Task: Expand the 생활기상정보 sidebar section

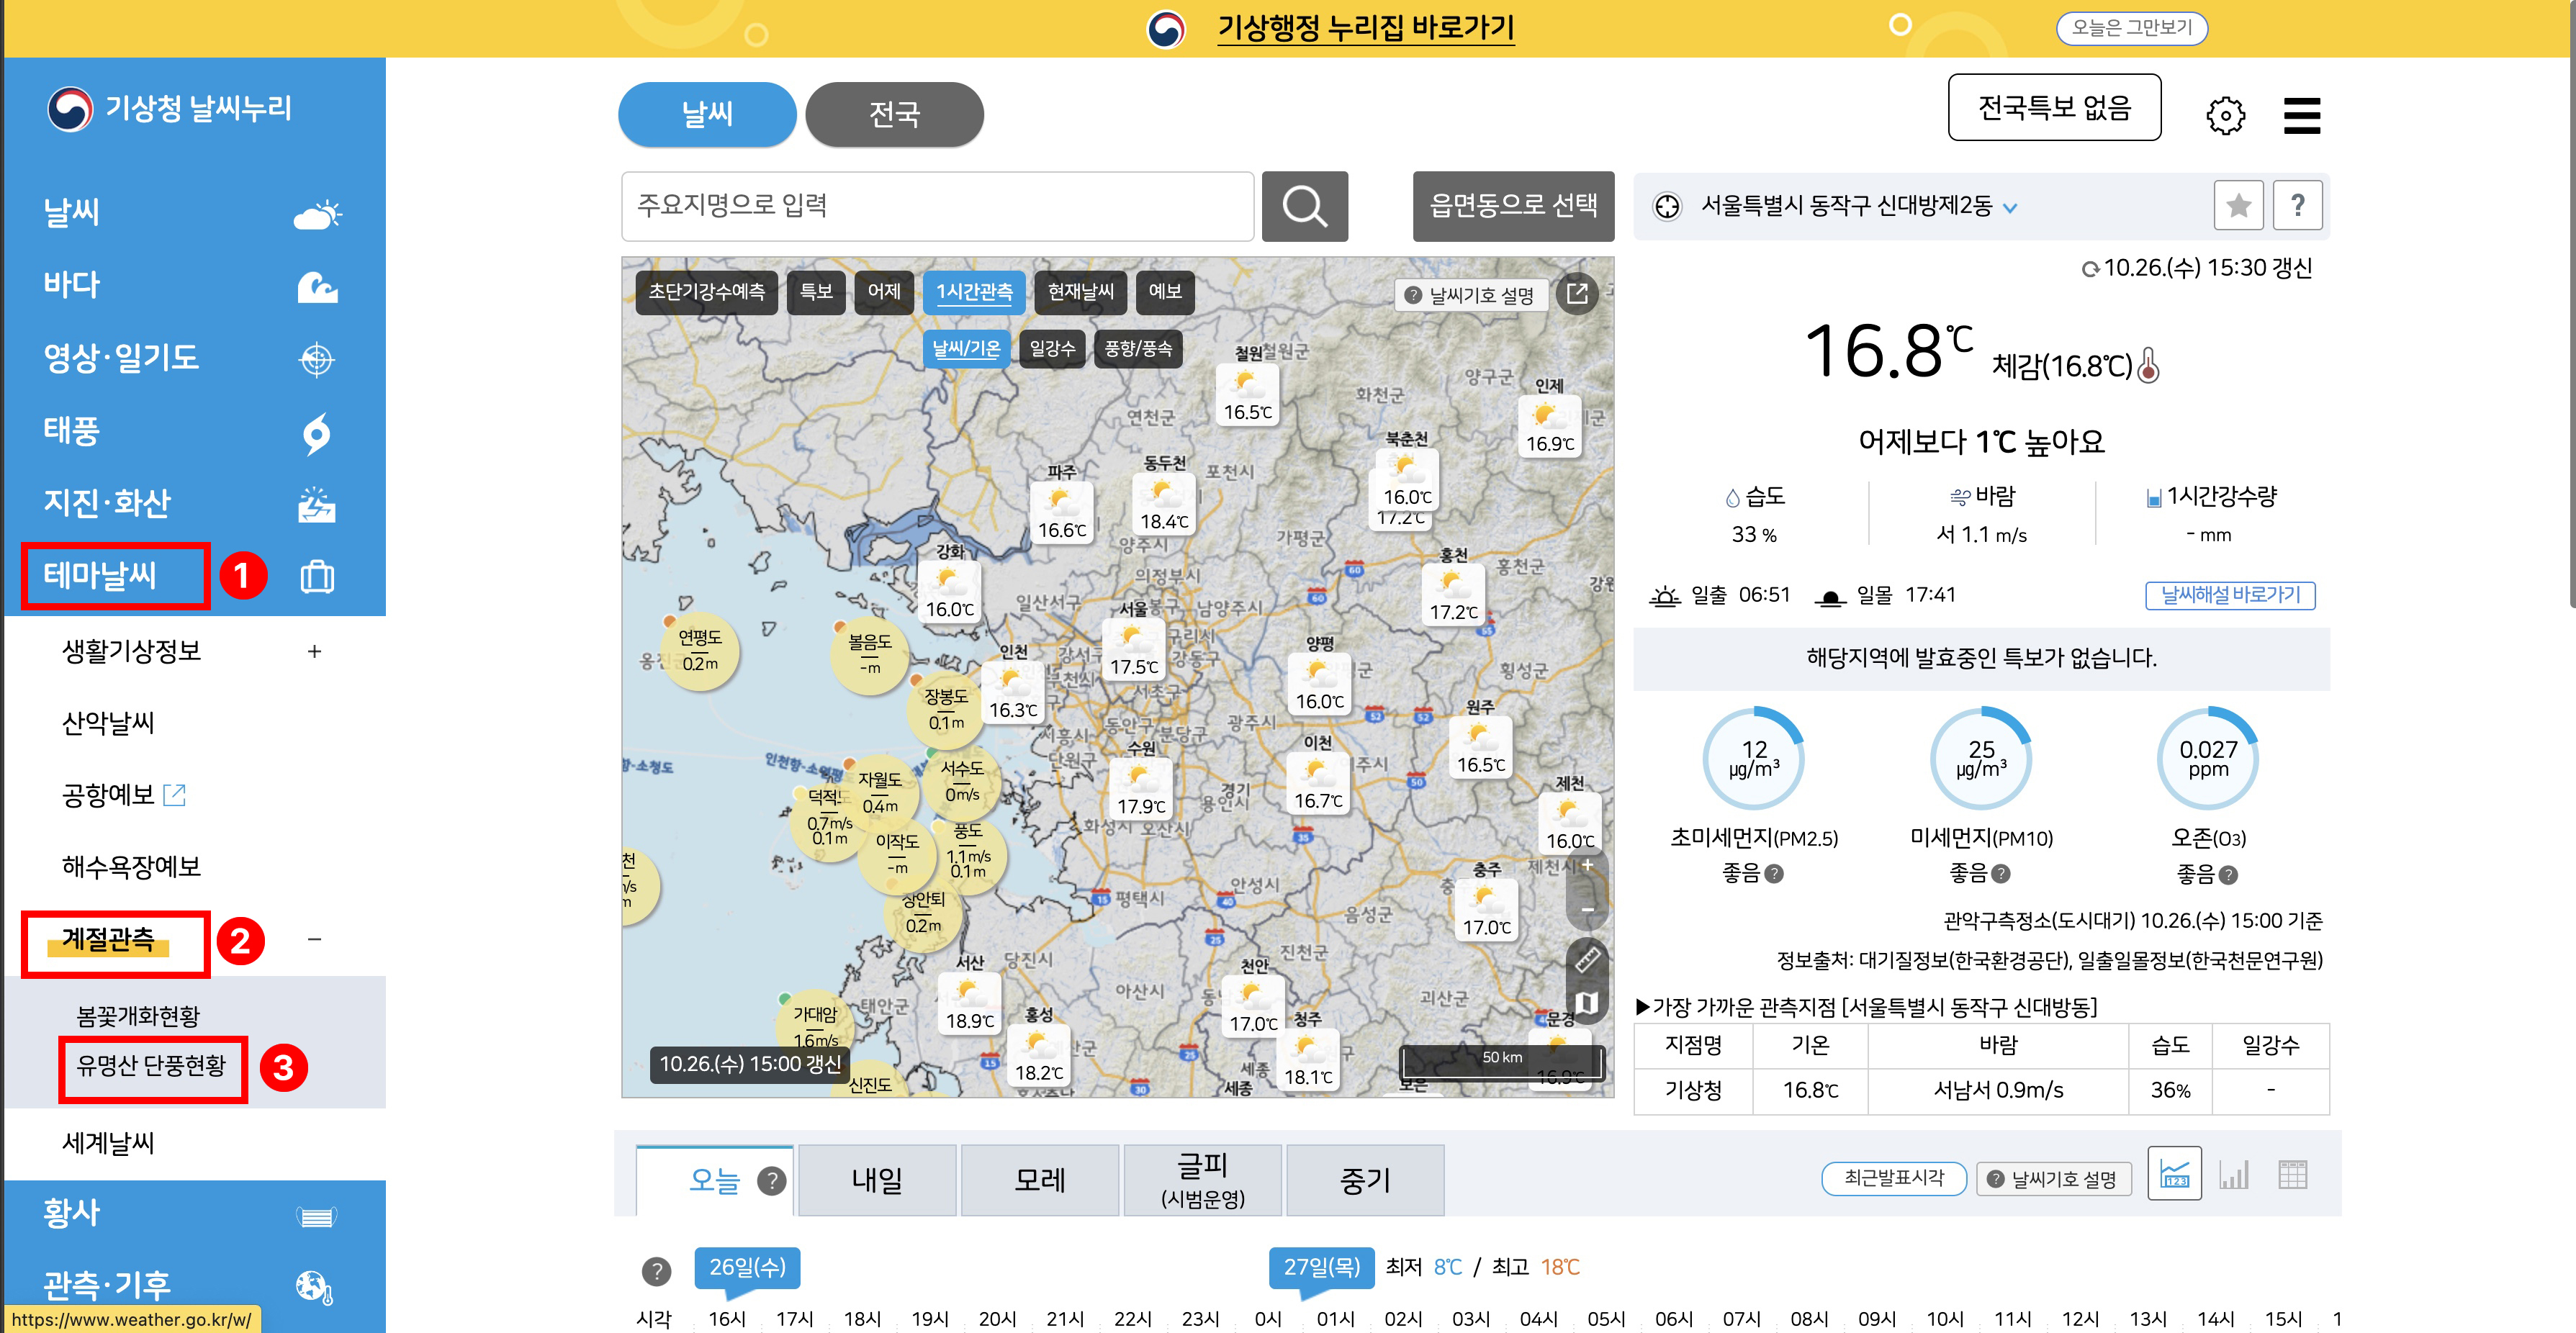Action: pyautogui.click(x=130, y=651)
